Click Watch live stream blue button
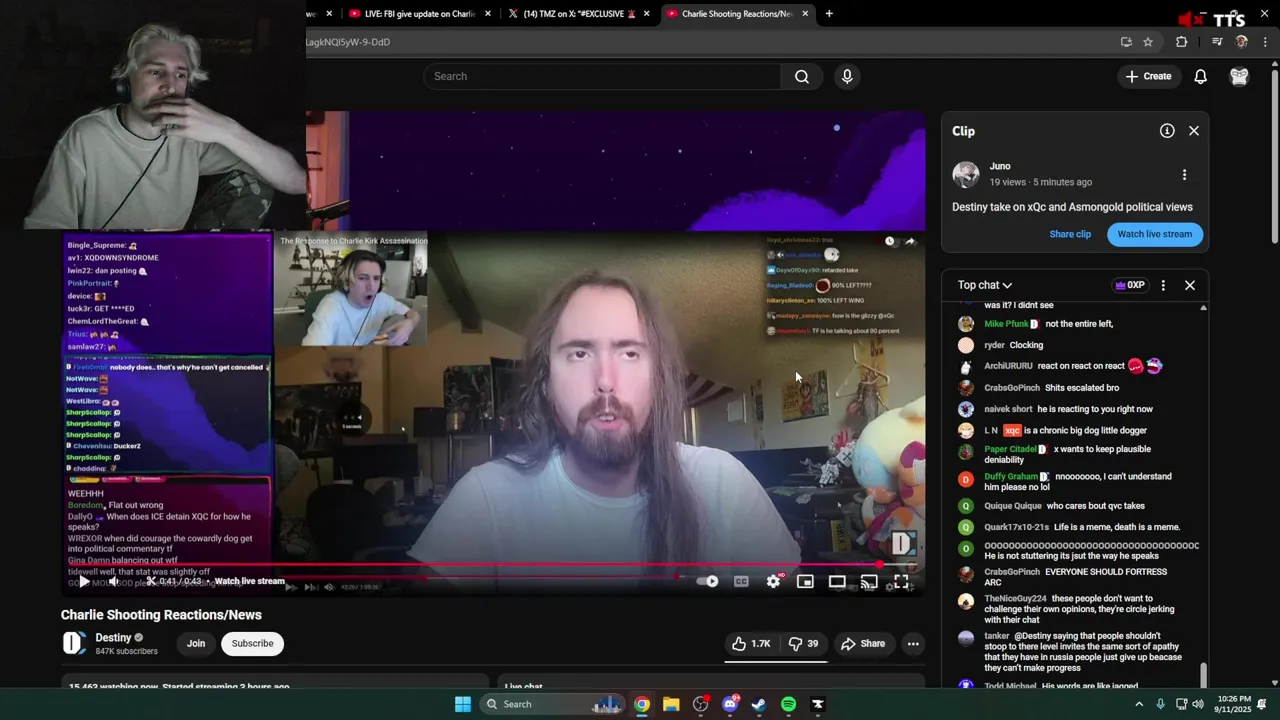Viewport: 1280px width, 720px height. pyautogui.click(x=1155, y=234)
